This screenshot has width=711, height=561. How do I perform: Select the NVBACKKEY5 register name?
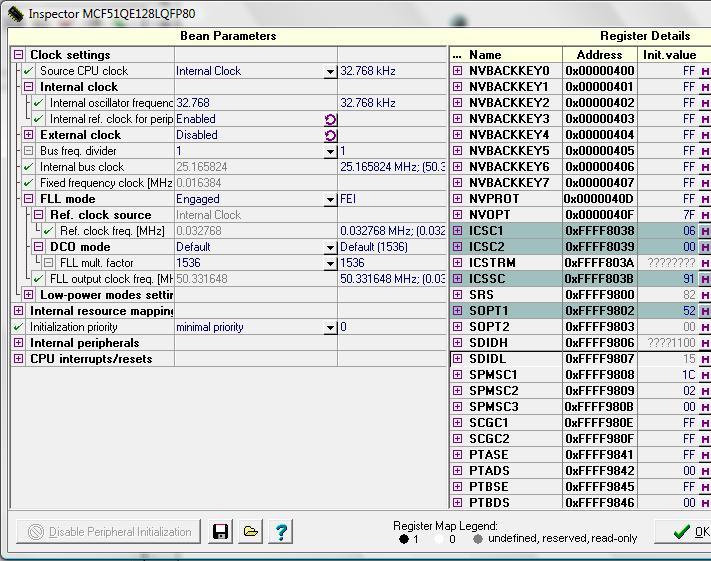point(509,151)
